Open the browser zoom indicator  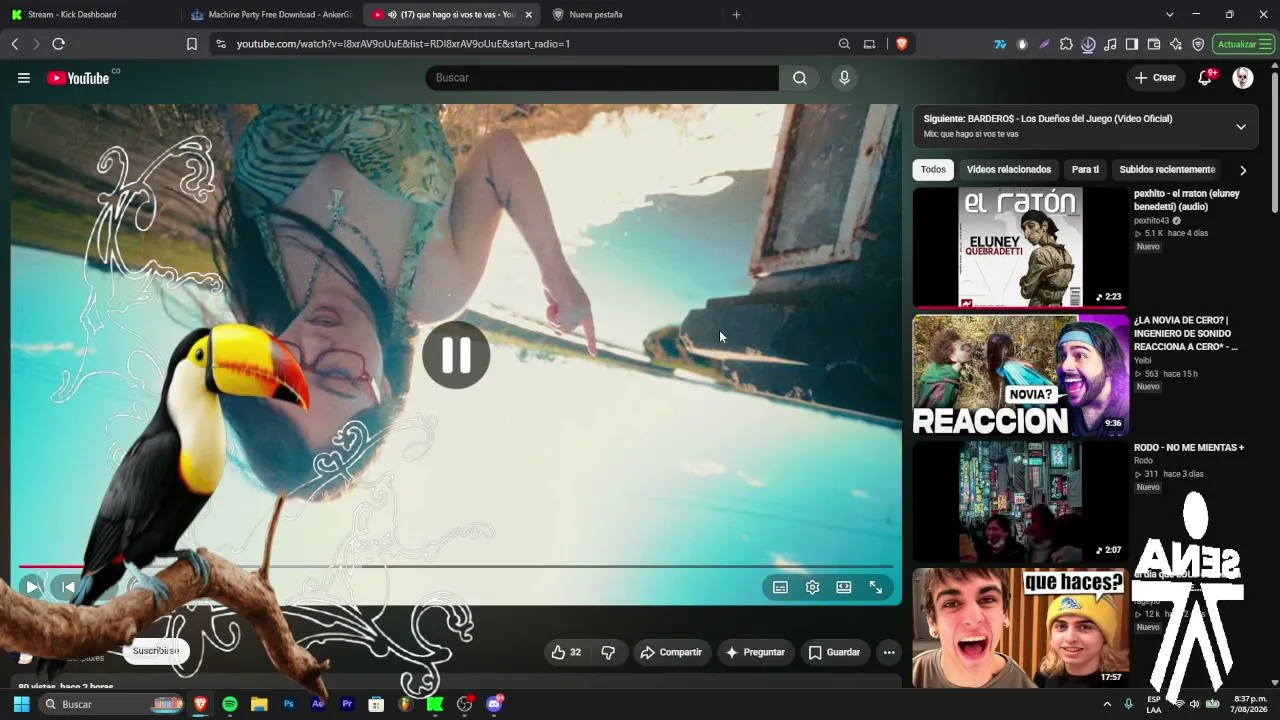coord(844,44)
